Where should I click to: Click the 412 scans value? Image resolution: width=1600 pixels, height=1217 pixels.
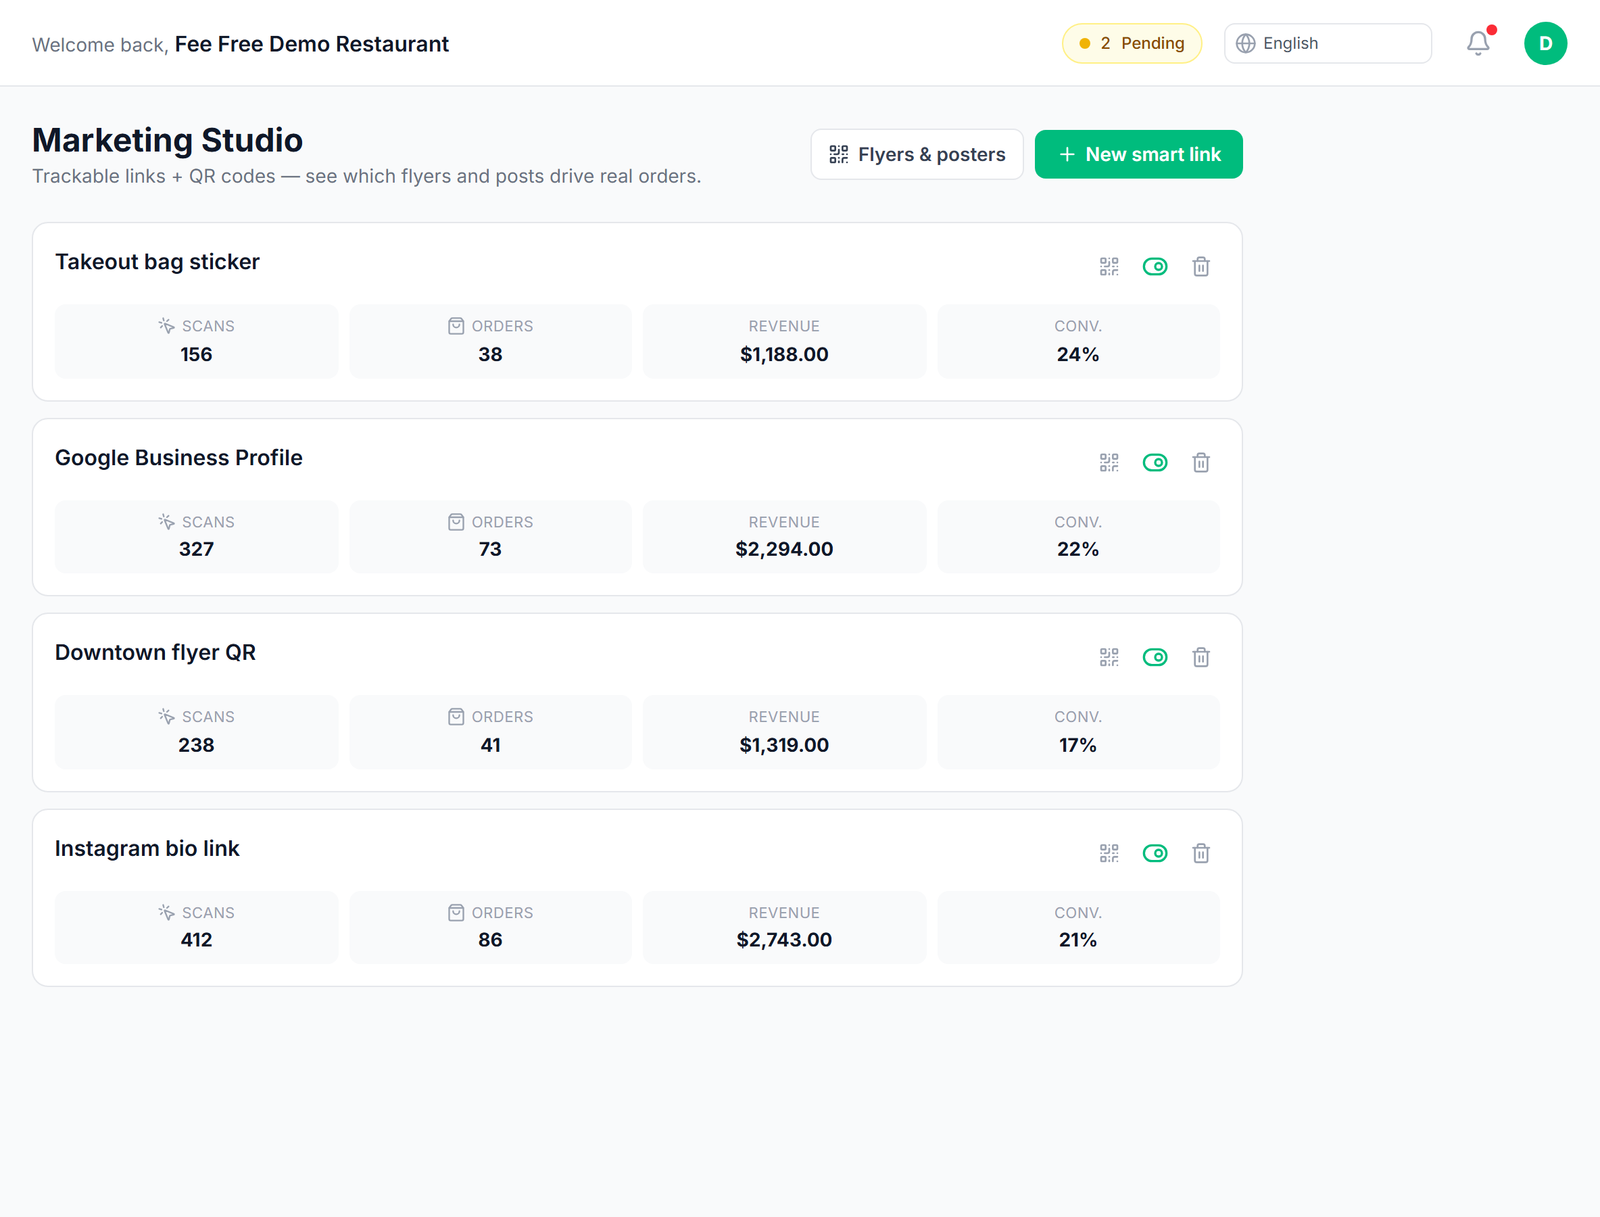[196, 940]
